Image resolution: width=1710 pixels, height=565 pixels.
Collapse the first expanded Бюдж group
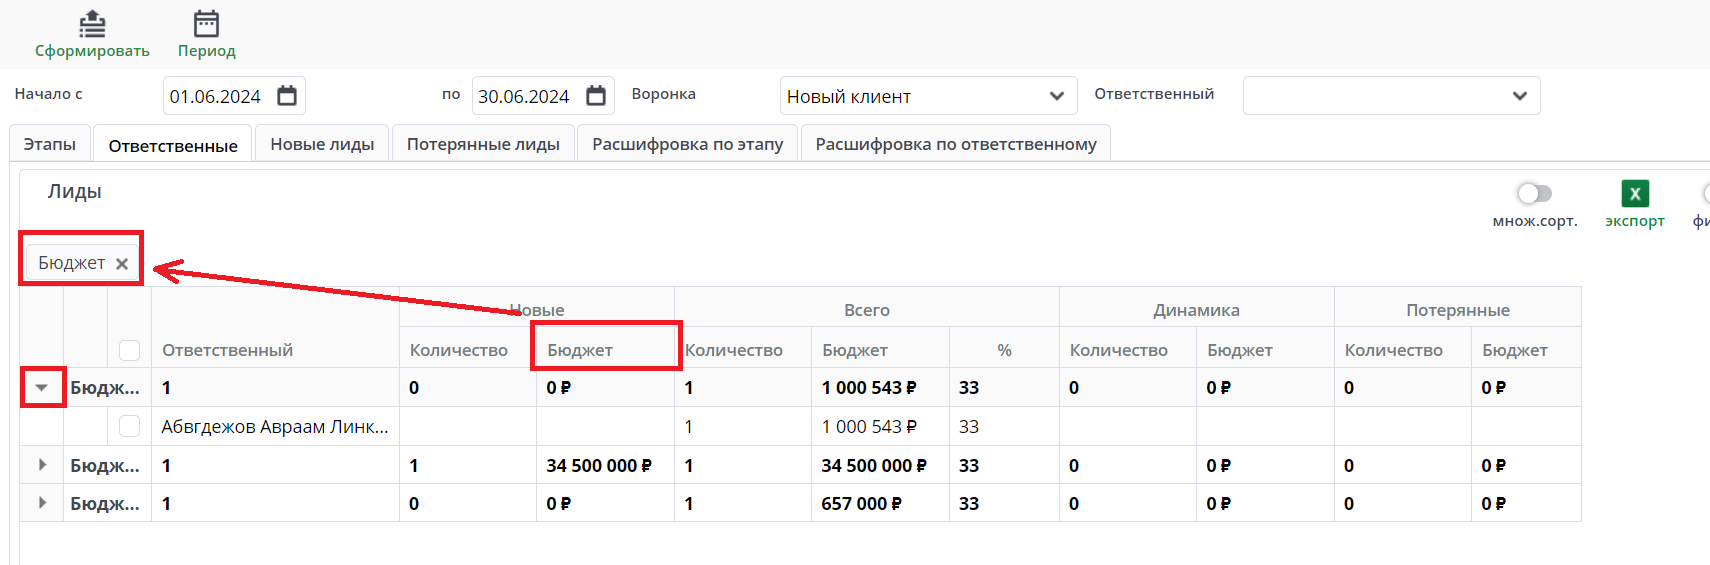click(42, 387)
